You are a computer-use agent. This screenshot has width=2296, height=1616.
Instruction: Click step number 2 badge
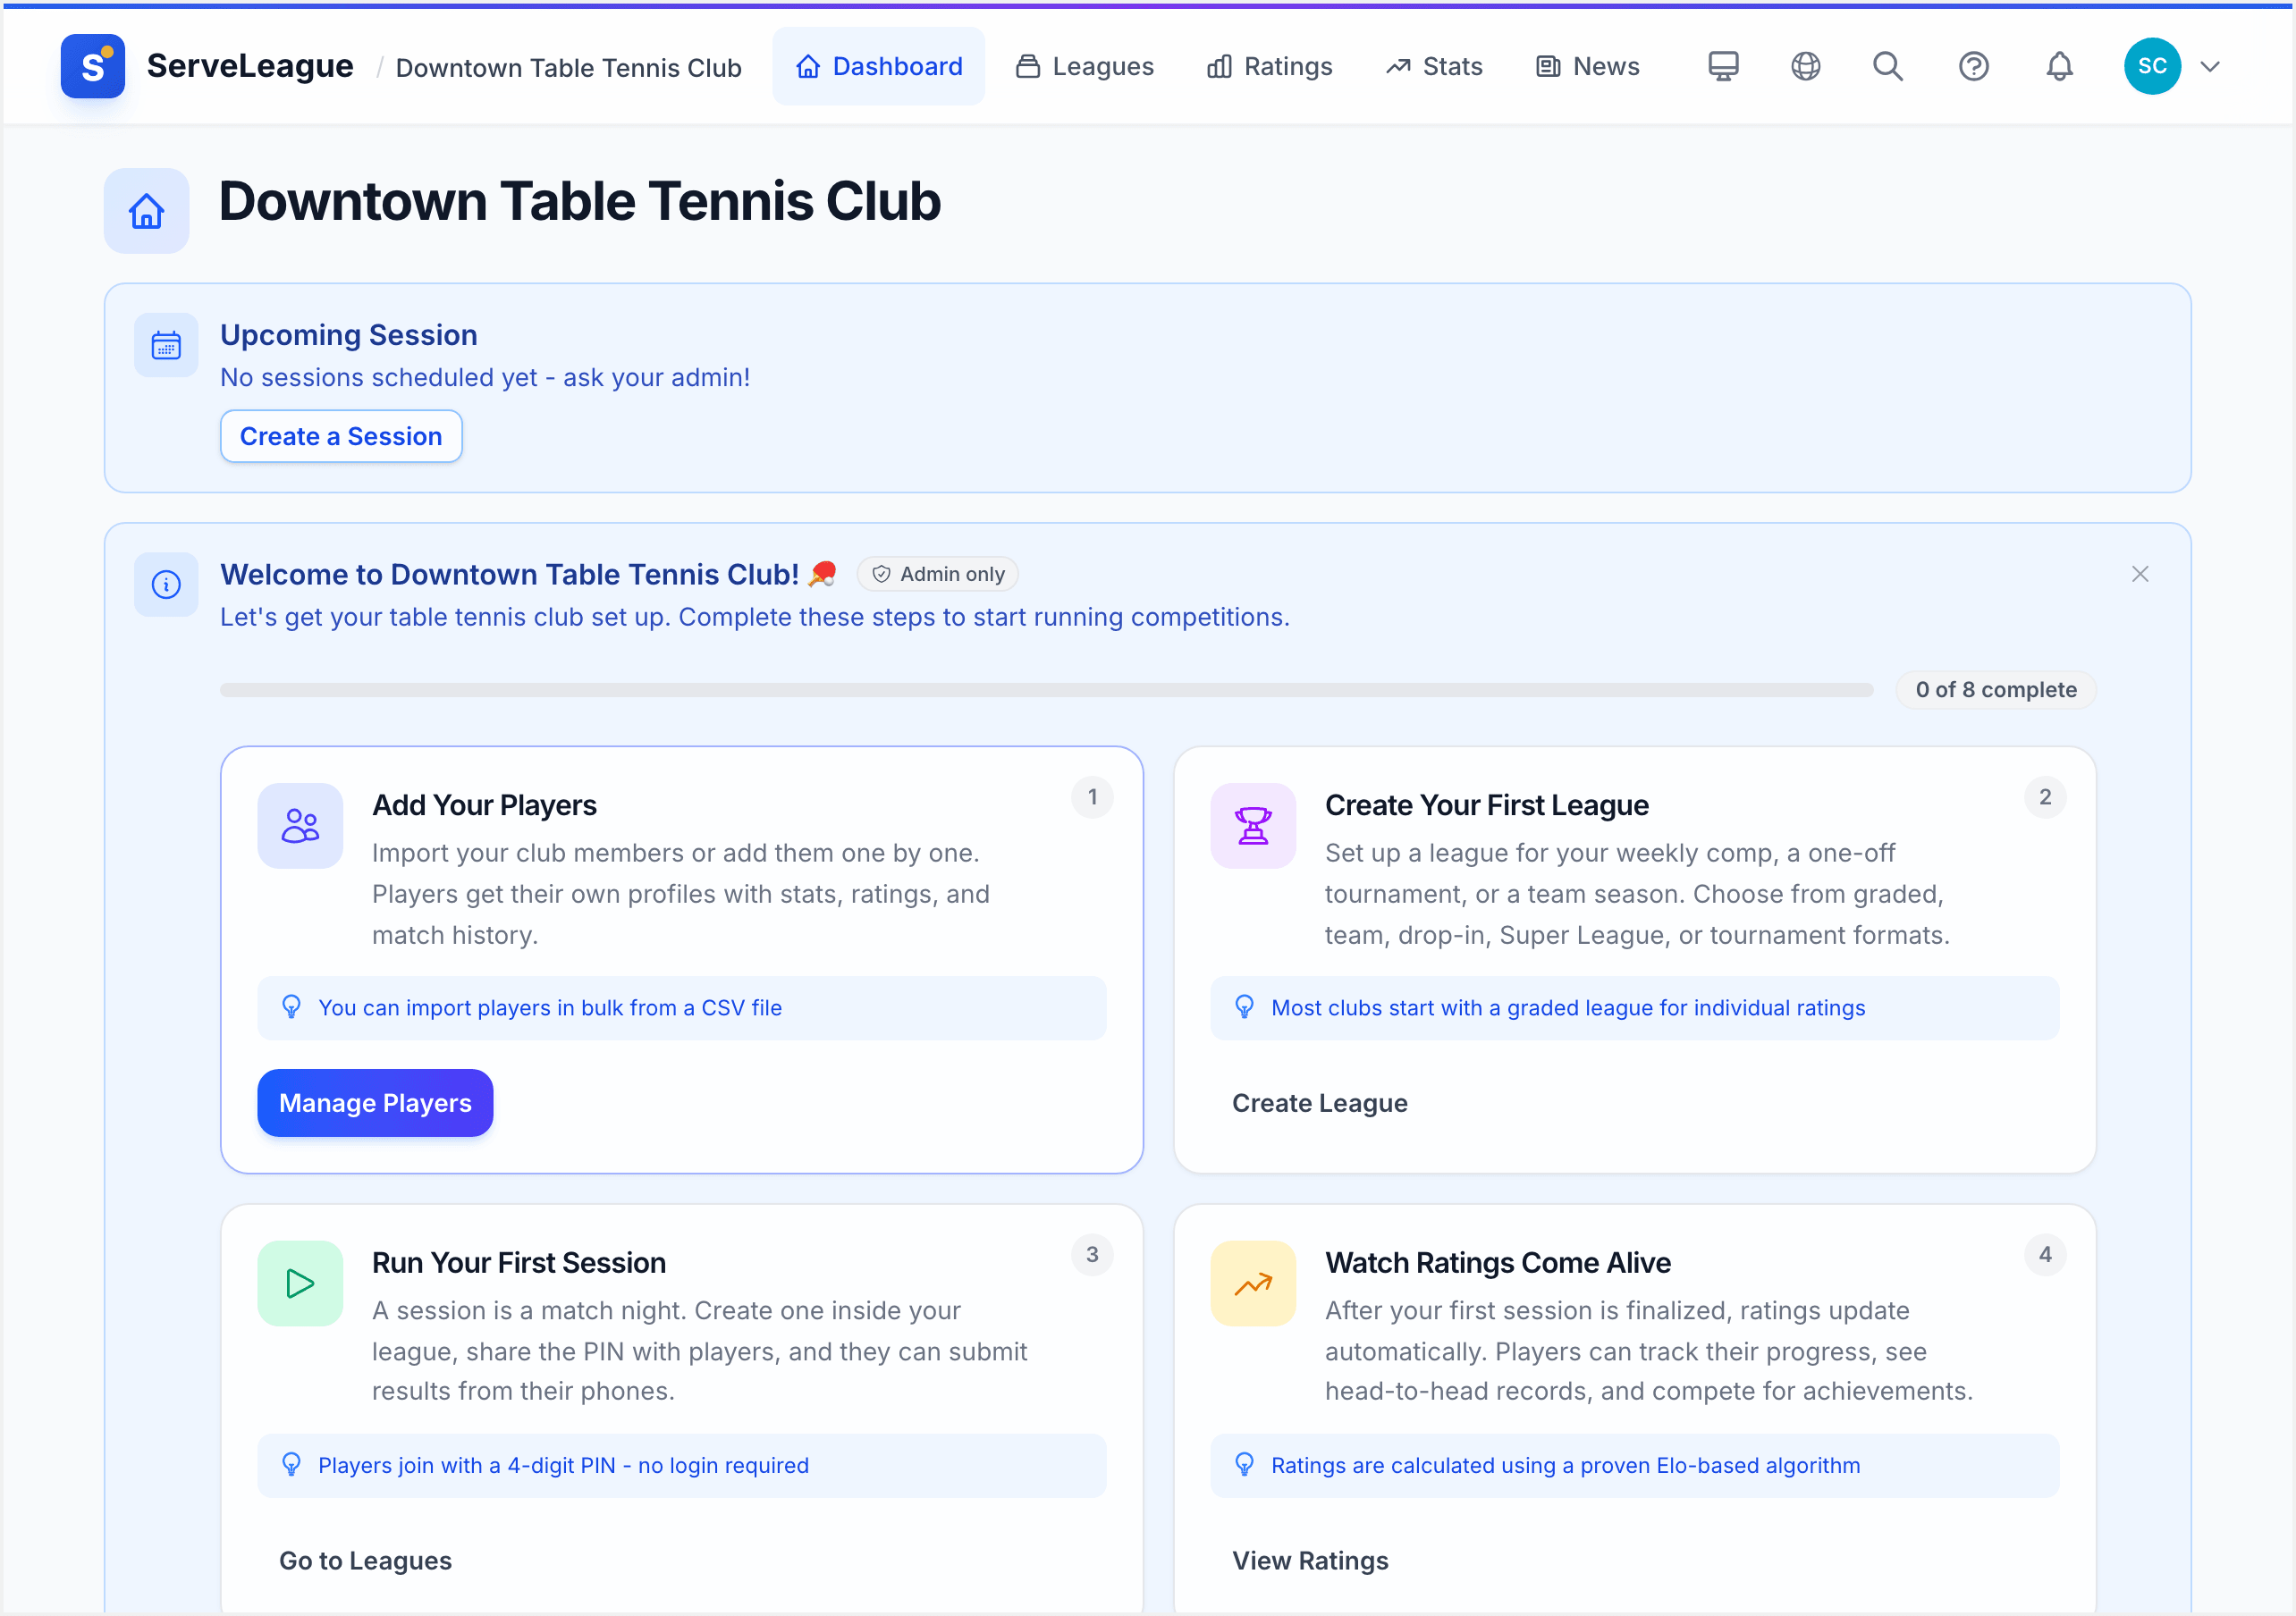click(2045, 797)
